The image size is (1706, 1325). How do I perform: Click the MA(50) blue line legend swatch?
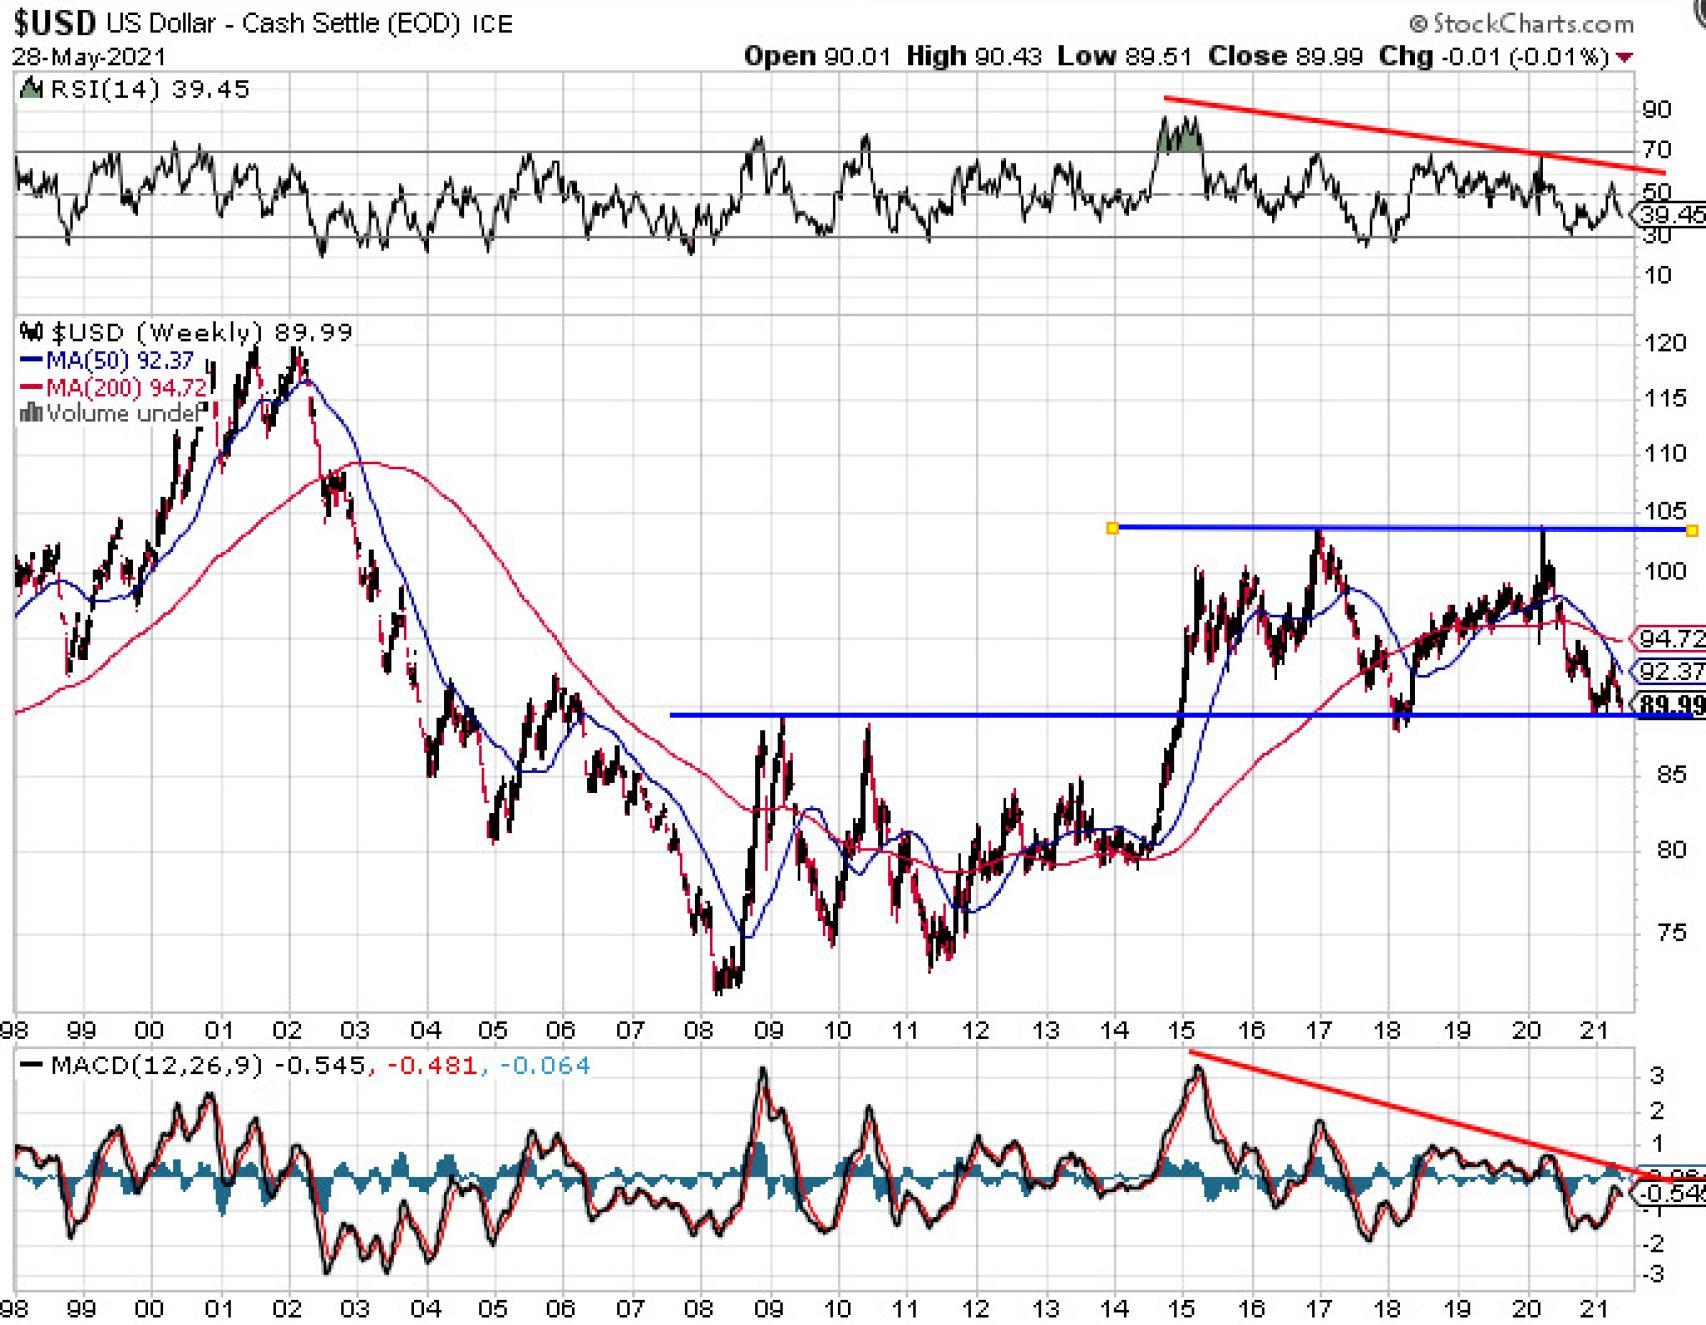(x=31, y=361)
